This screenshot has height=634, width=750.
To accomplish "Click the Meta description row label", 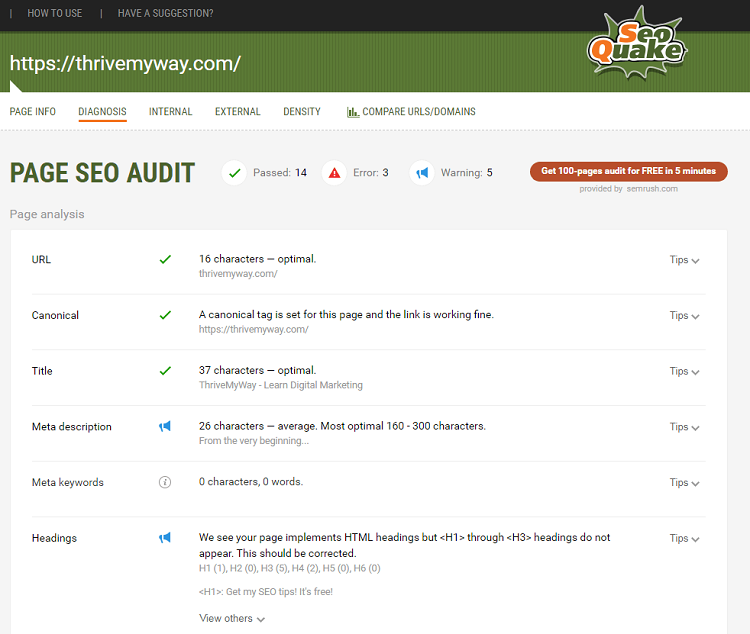I will [x=72, y=426].
